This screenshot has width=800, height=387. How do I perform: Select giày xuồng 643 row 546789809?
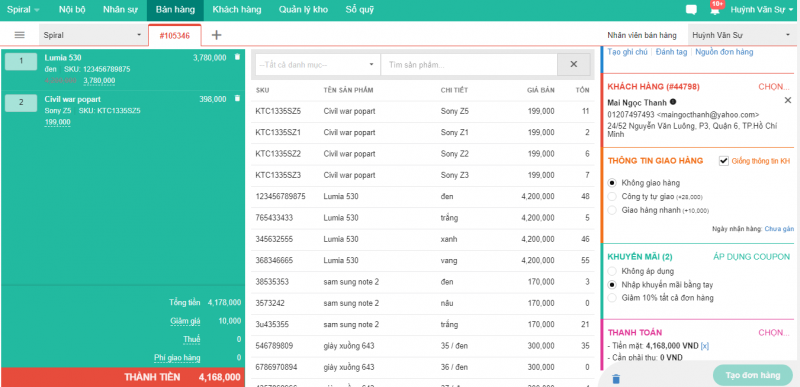(423, 346)
